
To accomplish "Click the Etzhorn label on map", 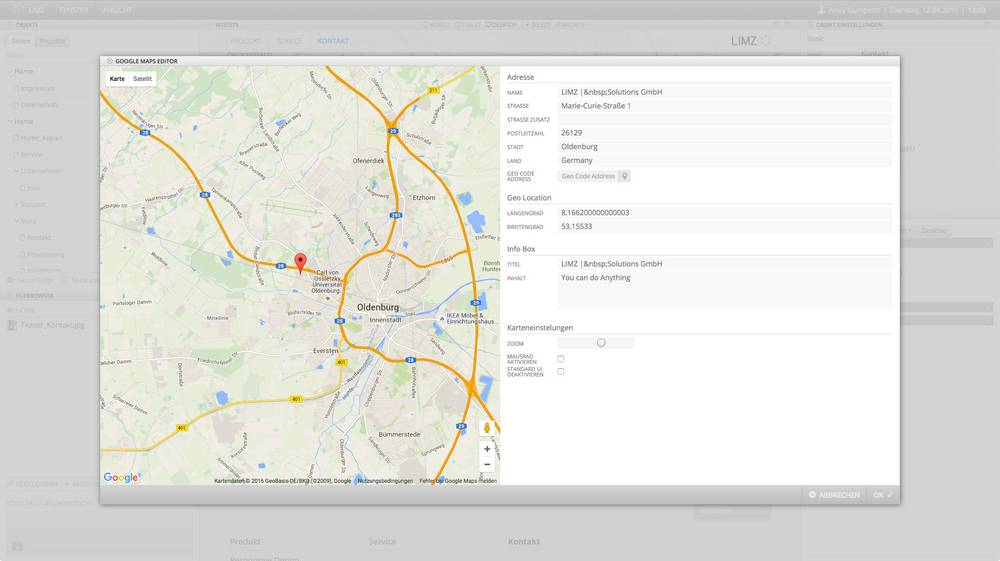I will point(423,198).
